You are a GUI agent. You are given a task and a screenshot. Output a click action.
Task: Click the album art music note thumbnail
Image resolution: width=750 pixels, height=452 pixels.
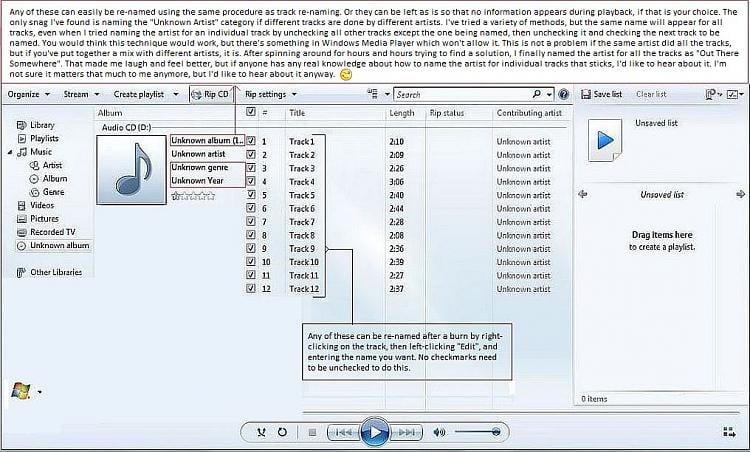click(x=132, y=169)
